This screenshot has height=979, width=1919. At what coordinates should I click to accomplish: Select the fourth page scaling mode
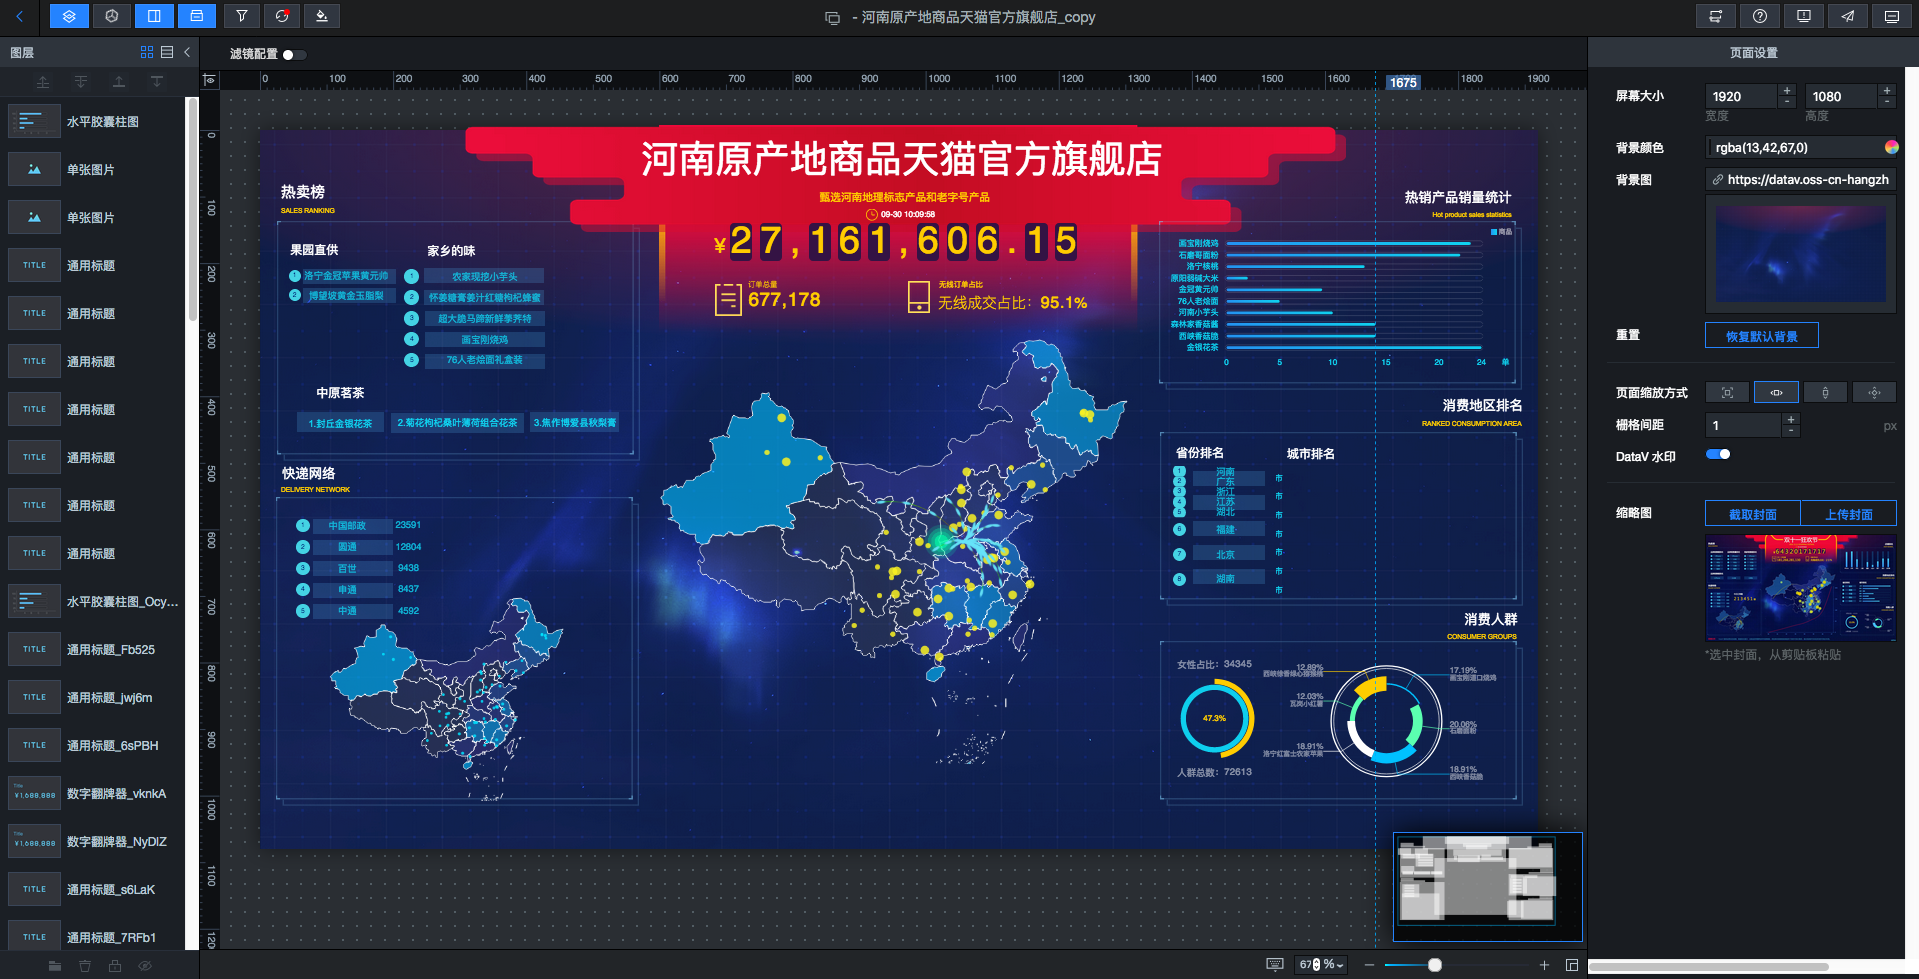1874,392
